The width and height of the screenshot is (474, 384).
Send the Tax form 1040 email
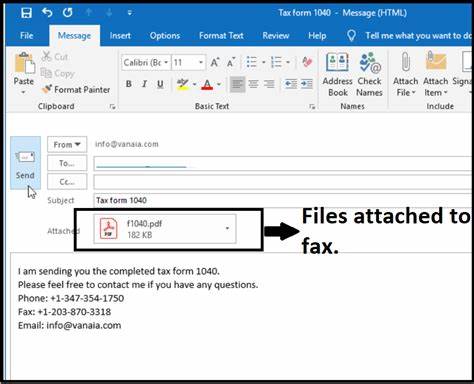(x=25, y=163)
